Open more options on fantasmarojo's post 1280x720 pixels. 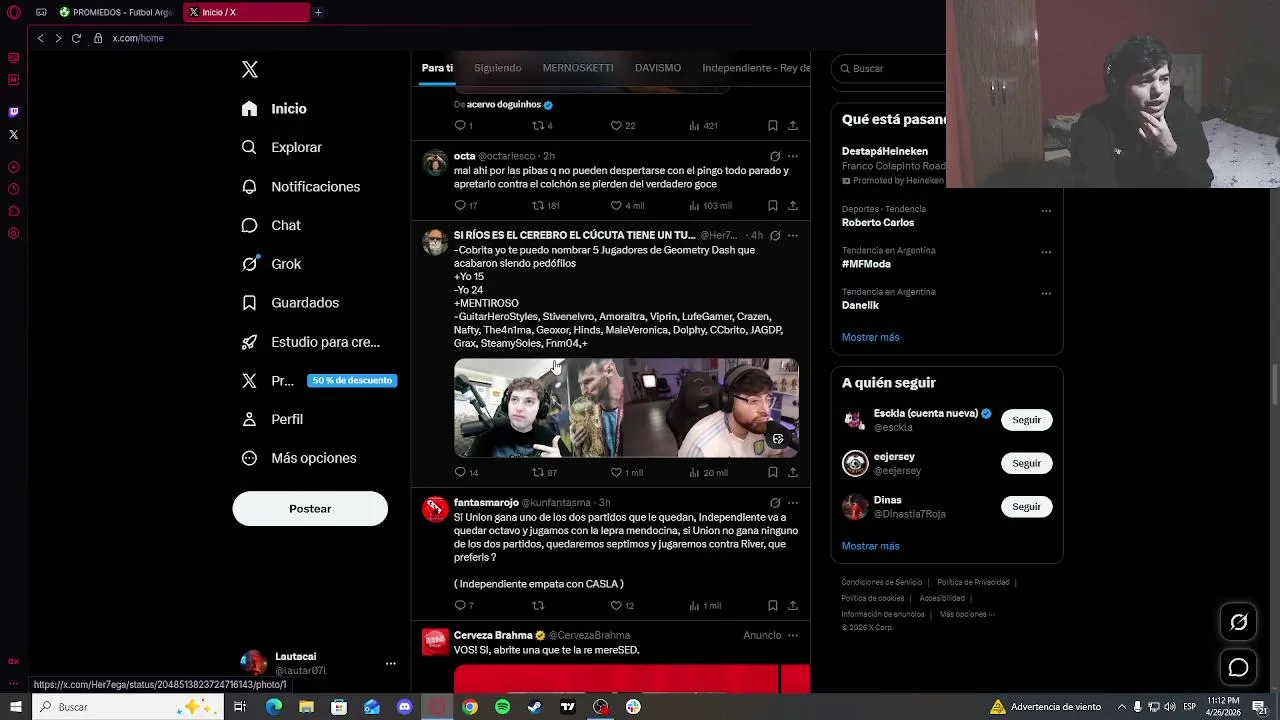[x=793, y=502]
